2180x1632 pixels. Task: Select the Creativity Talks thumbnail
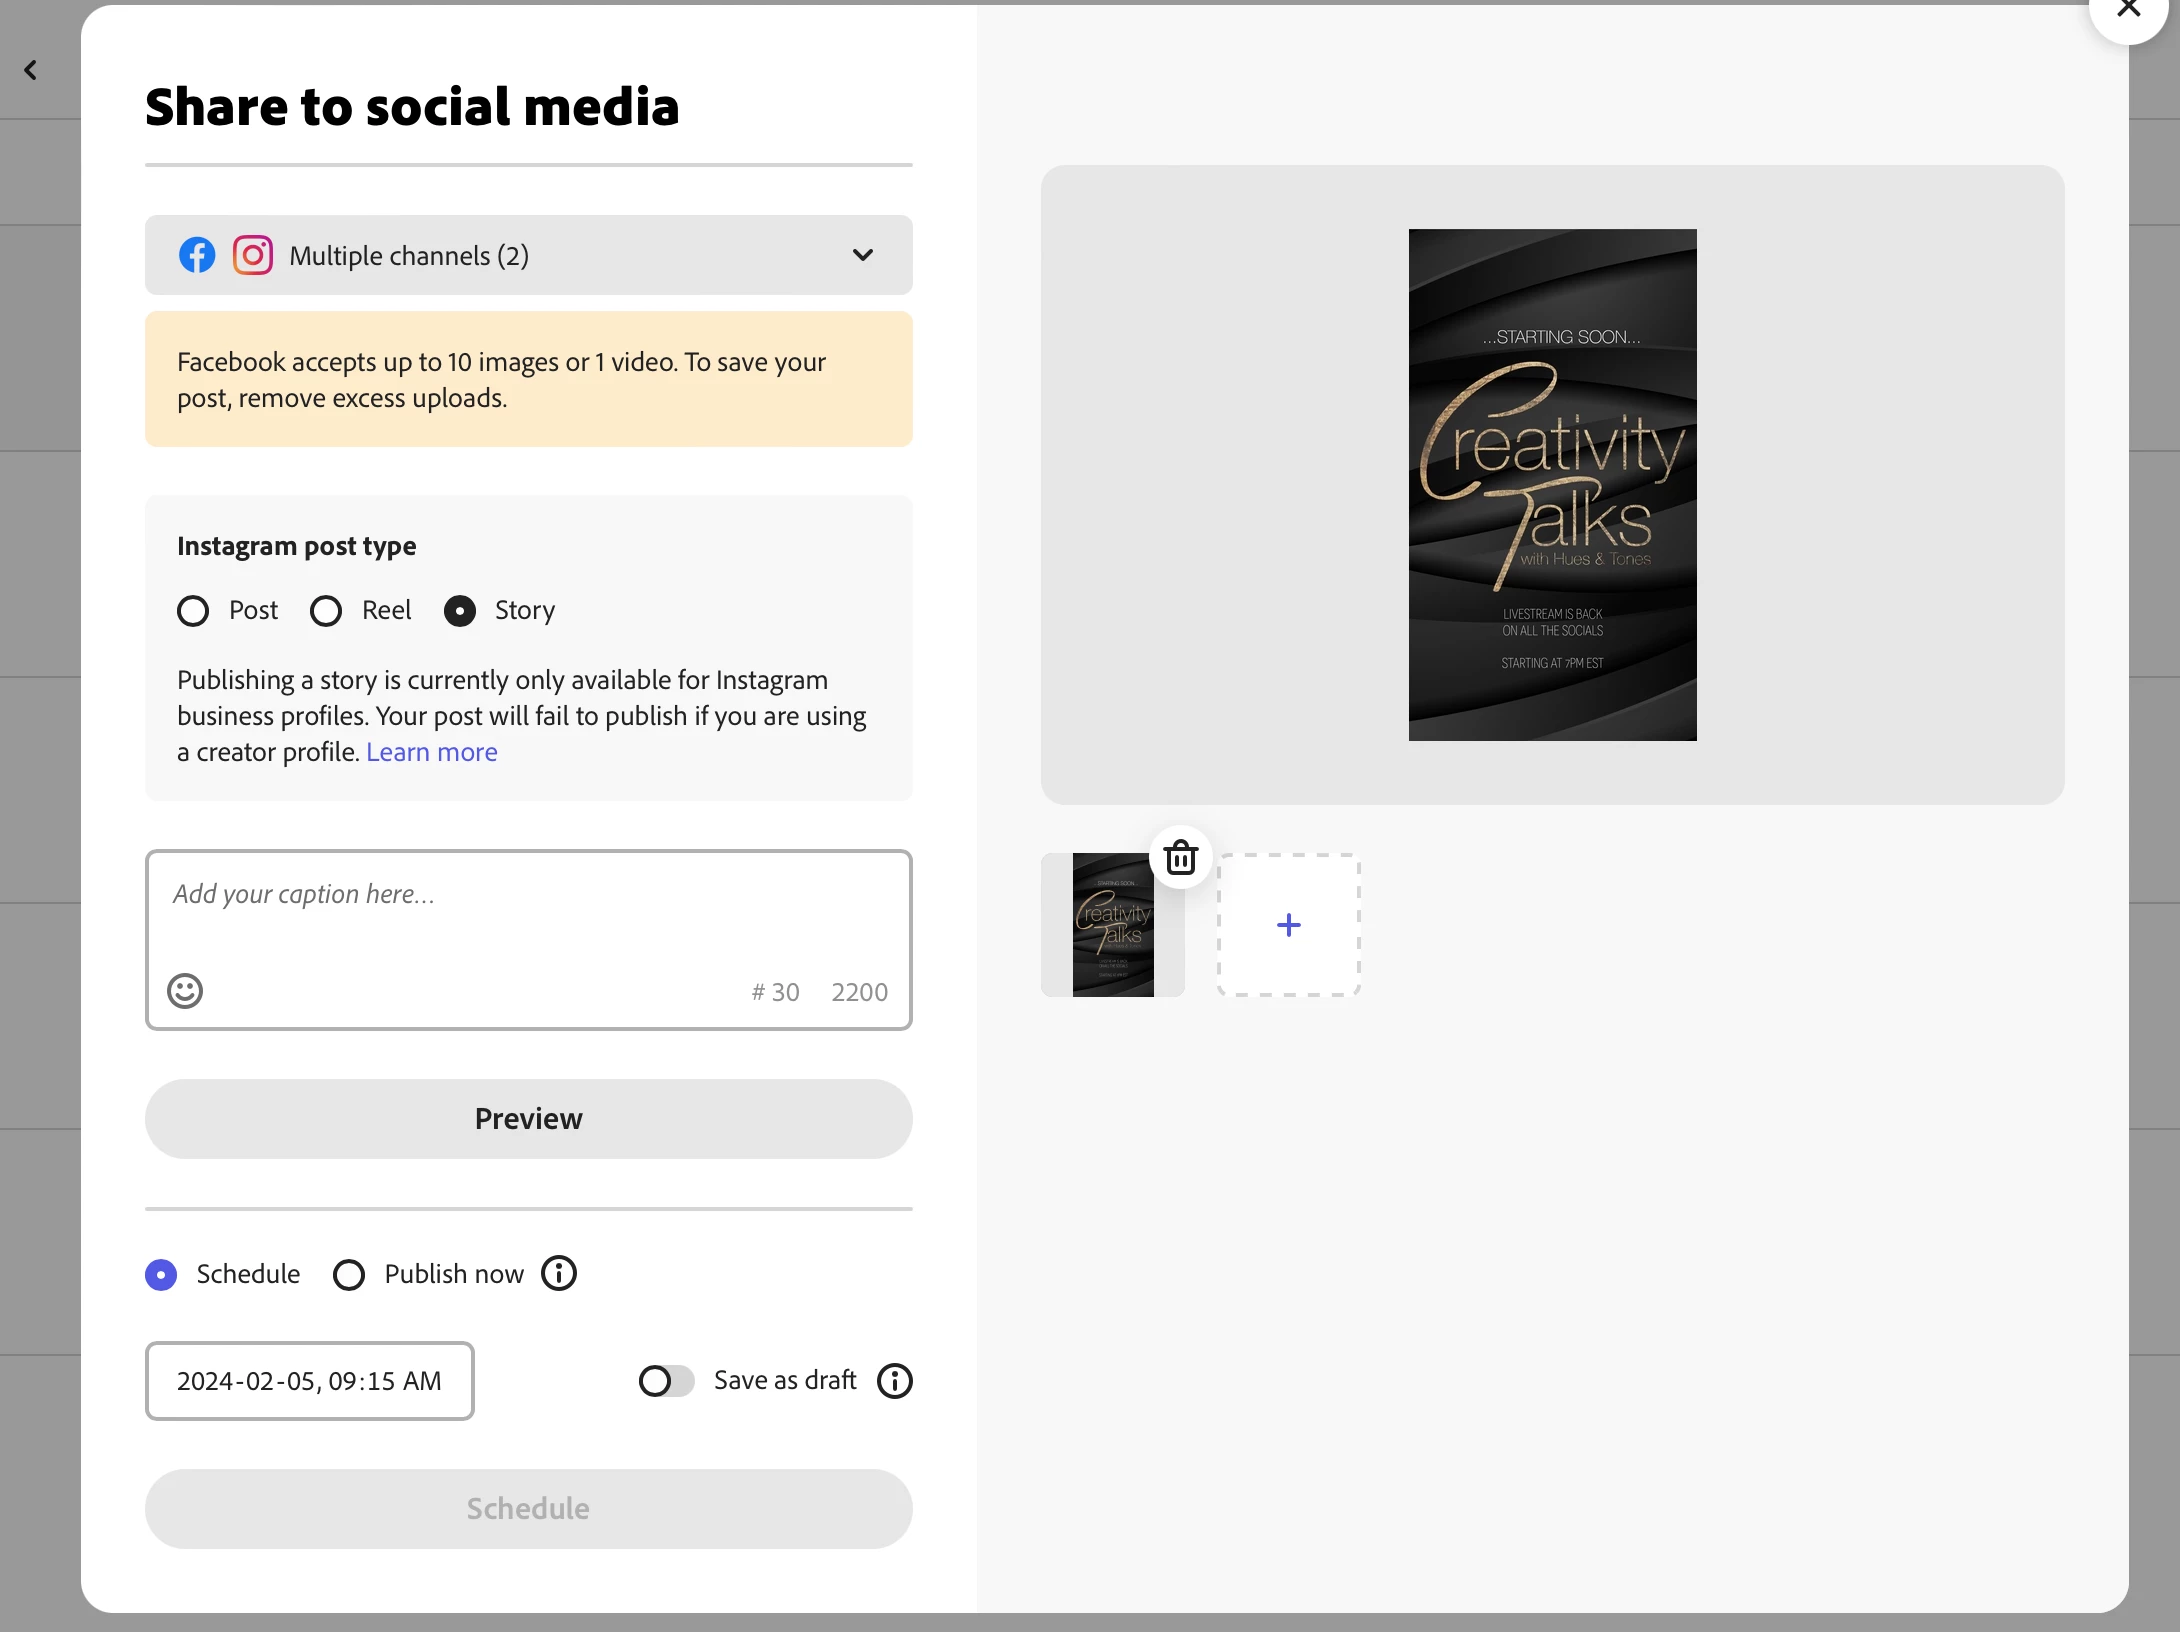[x=1112, y=925]
